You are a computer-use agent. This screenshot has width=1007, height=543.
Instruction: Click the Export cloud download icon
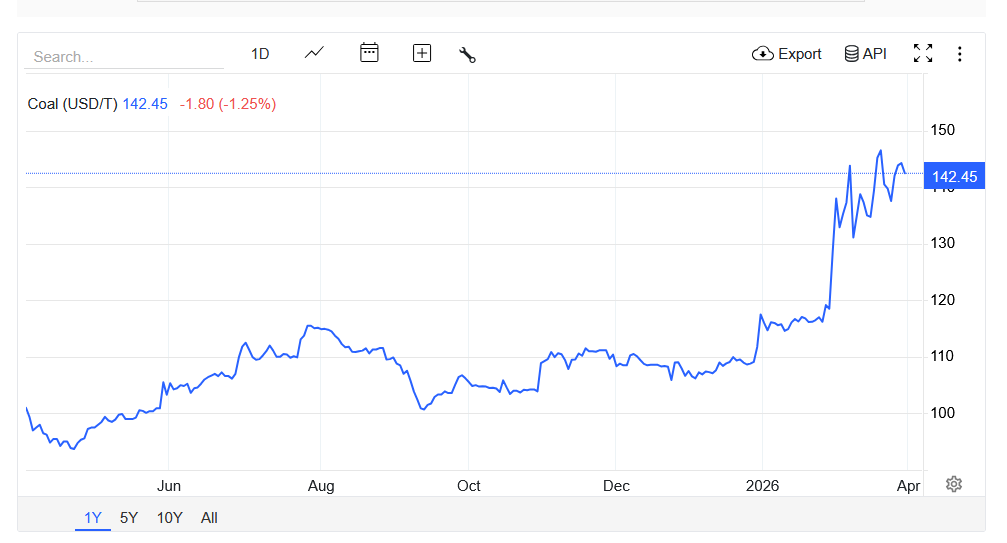[763, 54]
